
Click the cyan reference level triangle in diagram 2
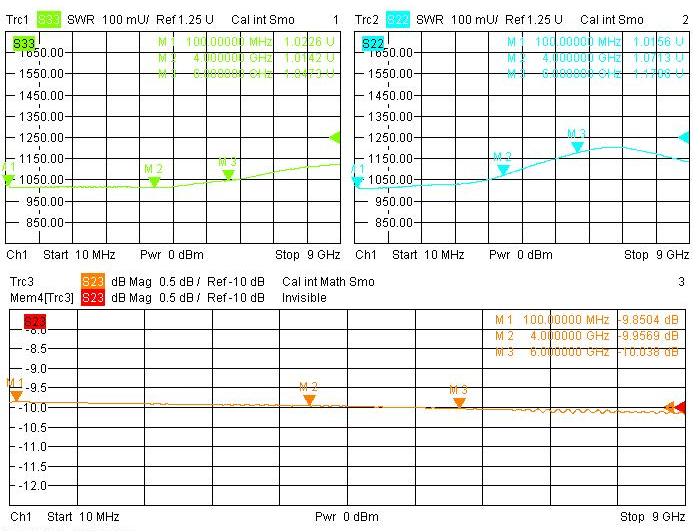(x=684, y=137)
